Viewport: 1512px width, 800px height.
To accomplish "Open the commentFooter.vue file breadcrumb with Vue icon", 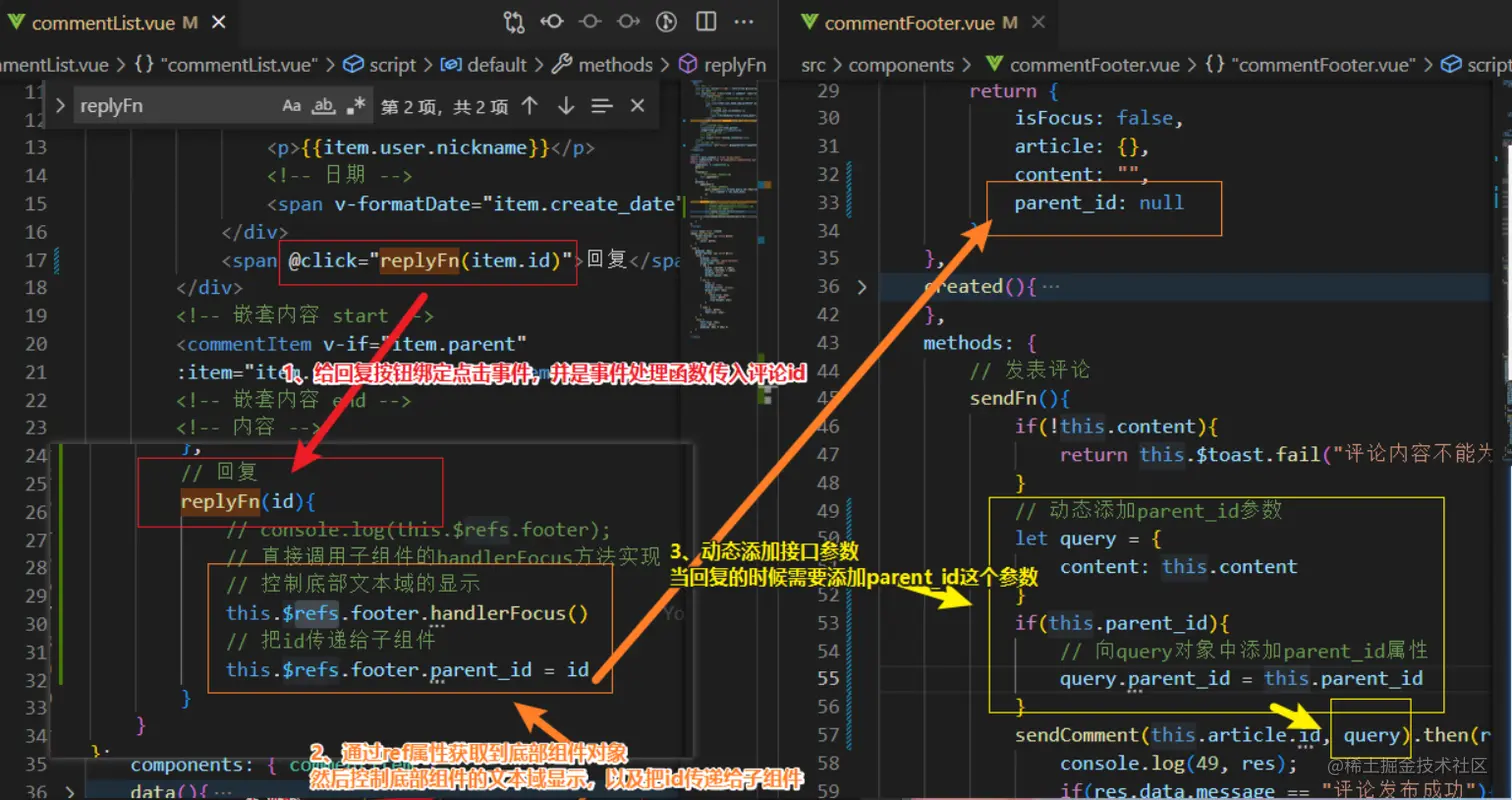I will pos(1083,65).
